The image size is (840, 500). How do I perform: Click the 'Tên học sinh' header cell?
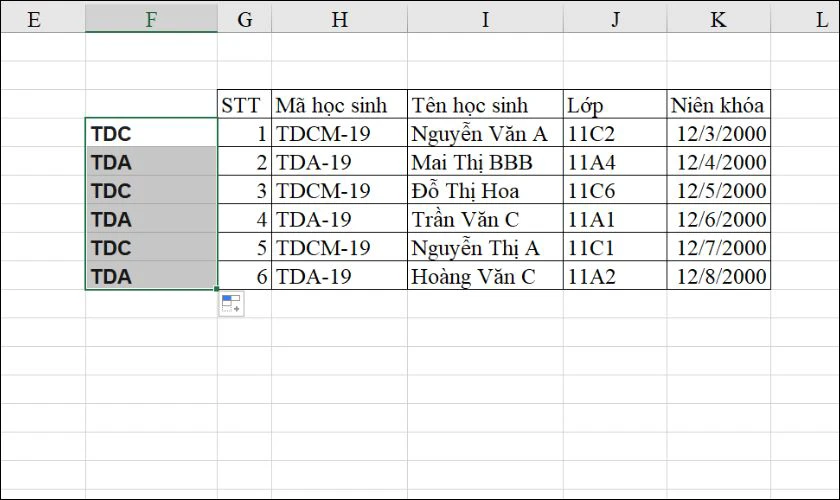485,104
